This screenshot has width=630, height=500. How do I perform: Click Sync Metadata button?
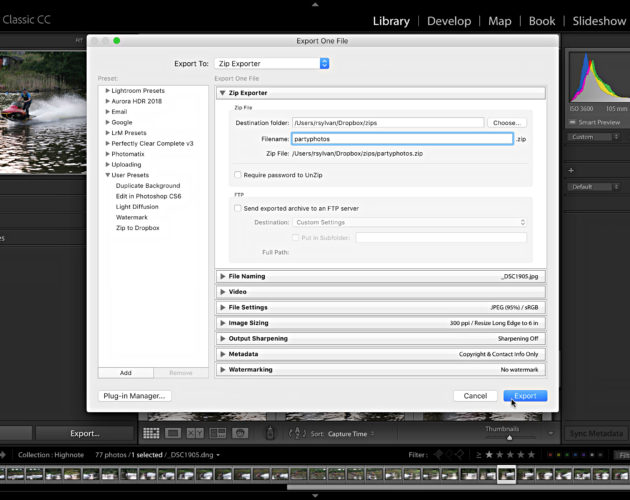click(596, 433)
